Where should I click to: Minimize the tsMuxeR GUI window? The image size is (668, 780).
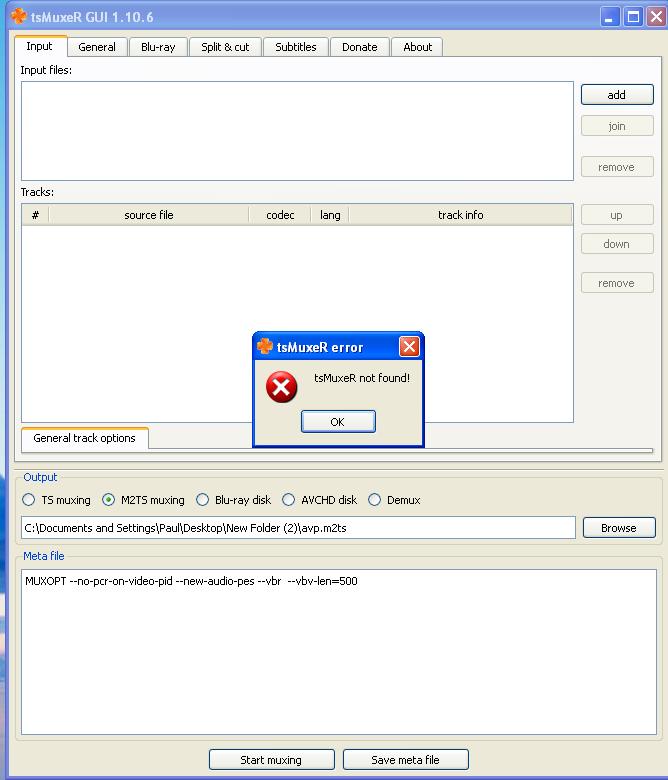click(609, 17)
